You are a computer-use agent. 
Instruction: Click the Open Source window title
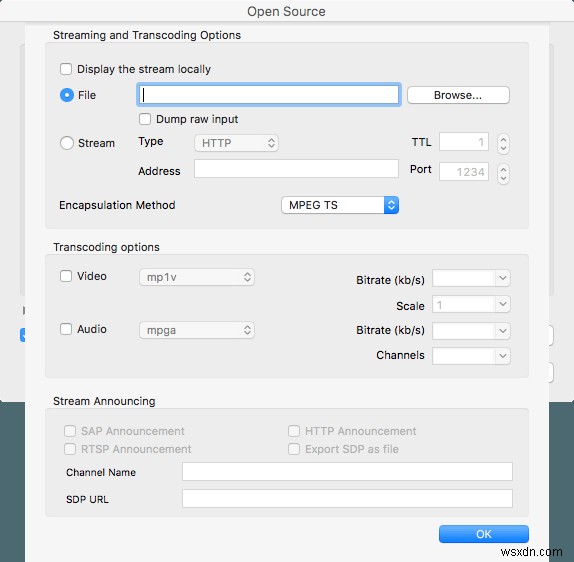point(286,11)
